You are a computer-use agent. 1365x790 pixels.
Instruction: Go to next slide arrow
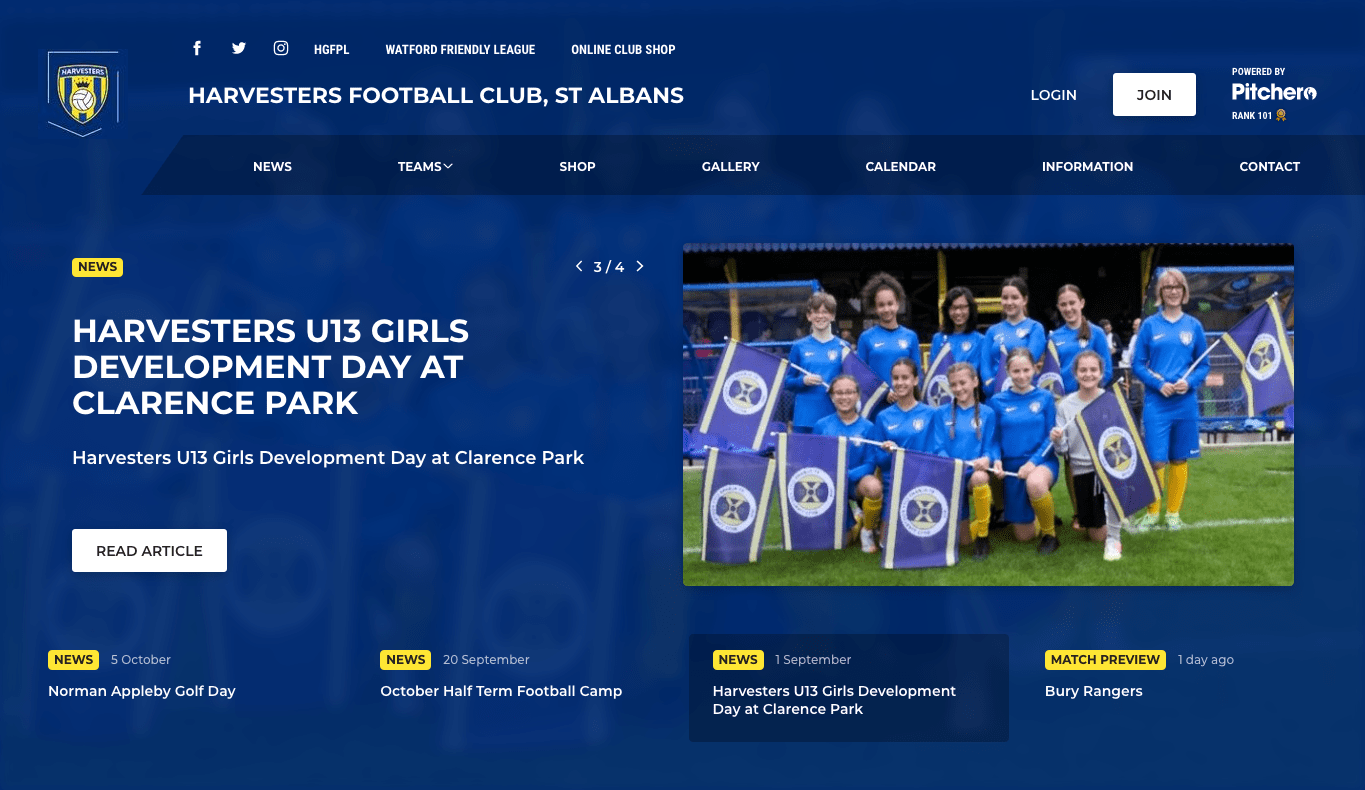pyautogui.click(x=640, y=266)
